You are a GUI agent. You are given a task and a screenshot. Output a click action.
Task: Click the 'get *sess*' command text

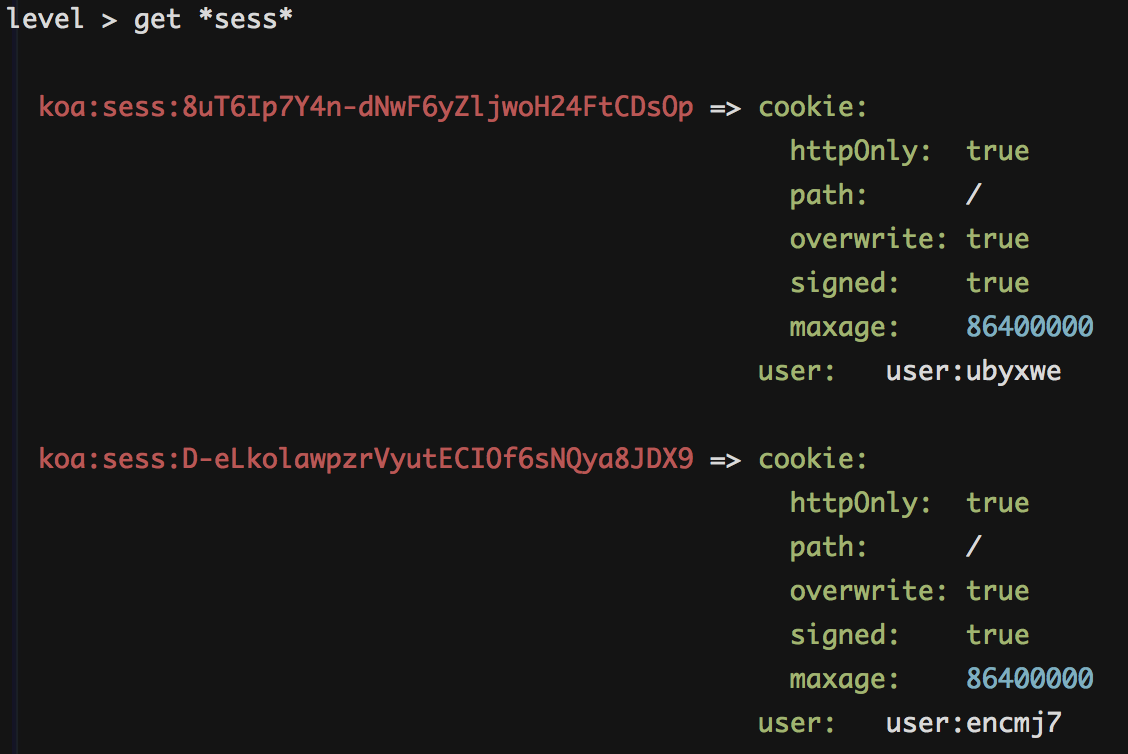[213, 19]
